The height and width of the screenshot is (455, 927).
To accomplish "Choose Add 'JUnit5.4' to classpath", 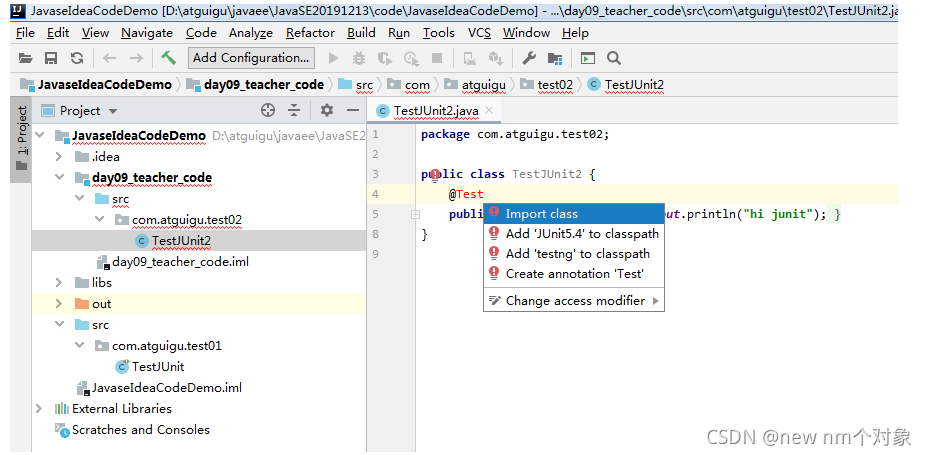I will (x=573, y=233).
